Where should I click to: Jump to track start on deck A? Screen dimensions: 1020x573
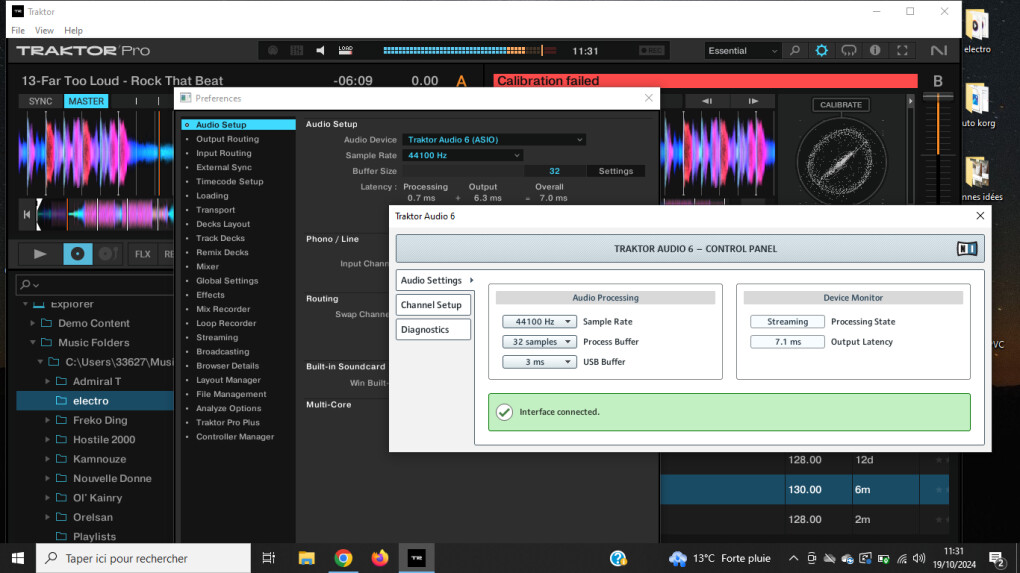coord(27,214)
